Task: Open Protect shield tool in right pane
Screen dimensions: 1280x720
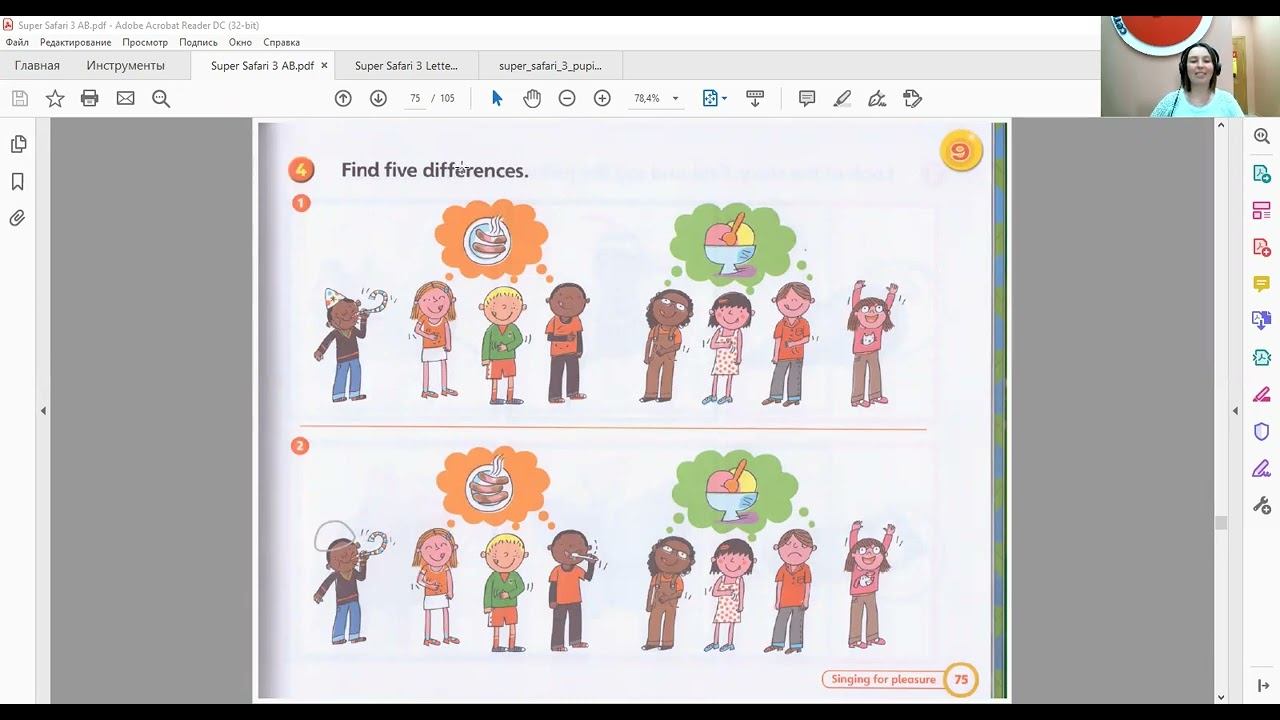Action: click(x=1262, y=431)
